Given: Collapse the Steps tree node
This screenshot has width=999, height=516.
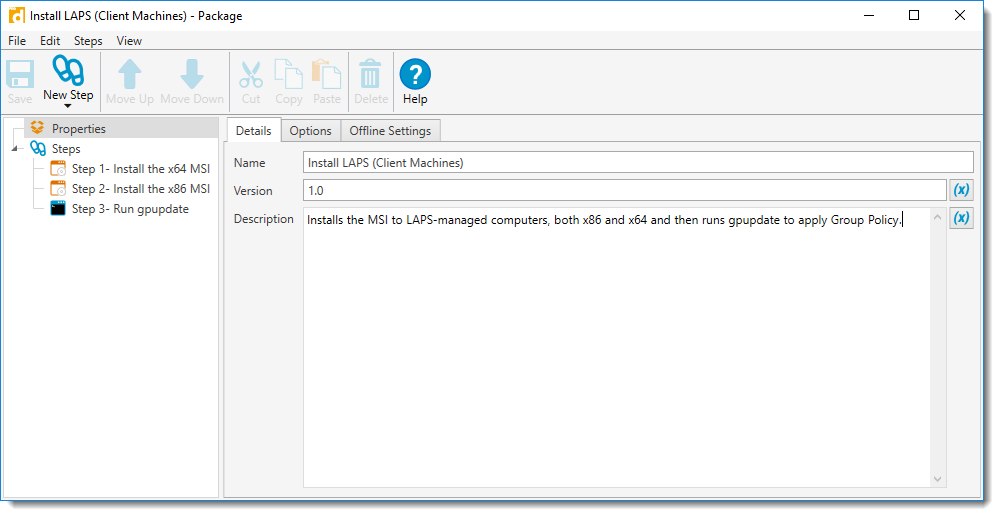Looking at the screenshot, I should coord(14,149).
